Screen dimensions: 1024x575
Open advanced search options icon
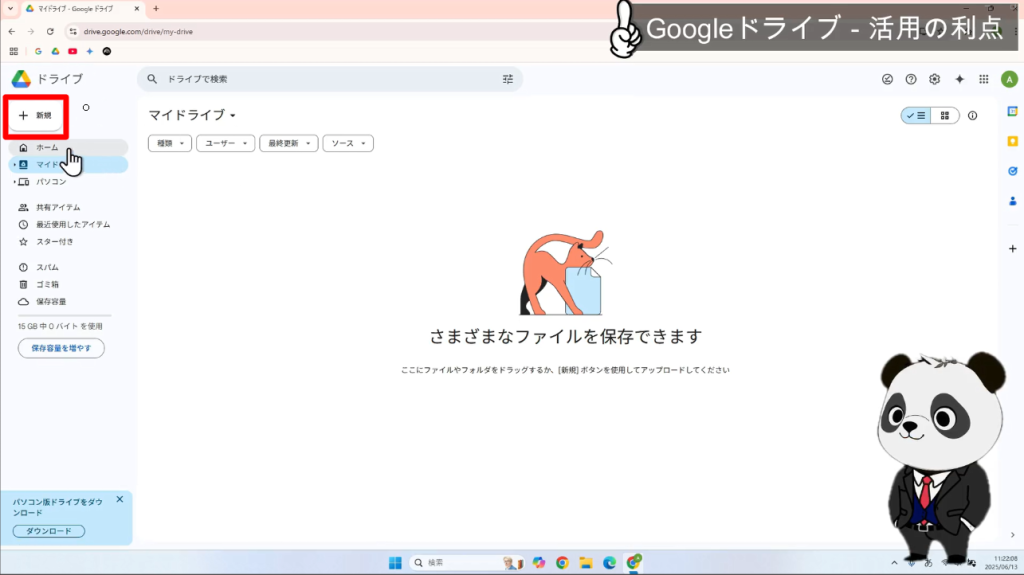507,79
